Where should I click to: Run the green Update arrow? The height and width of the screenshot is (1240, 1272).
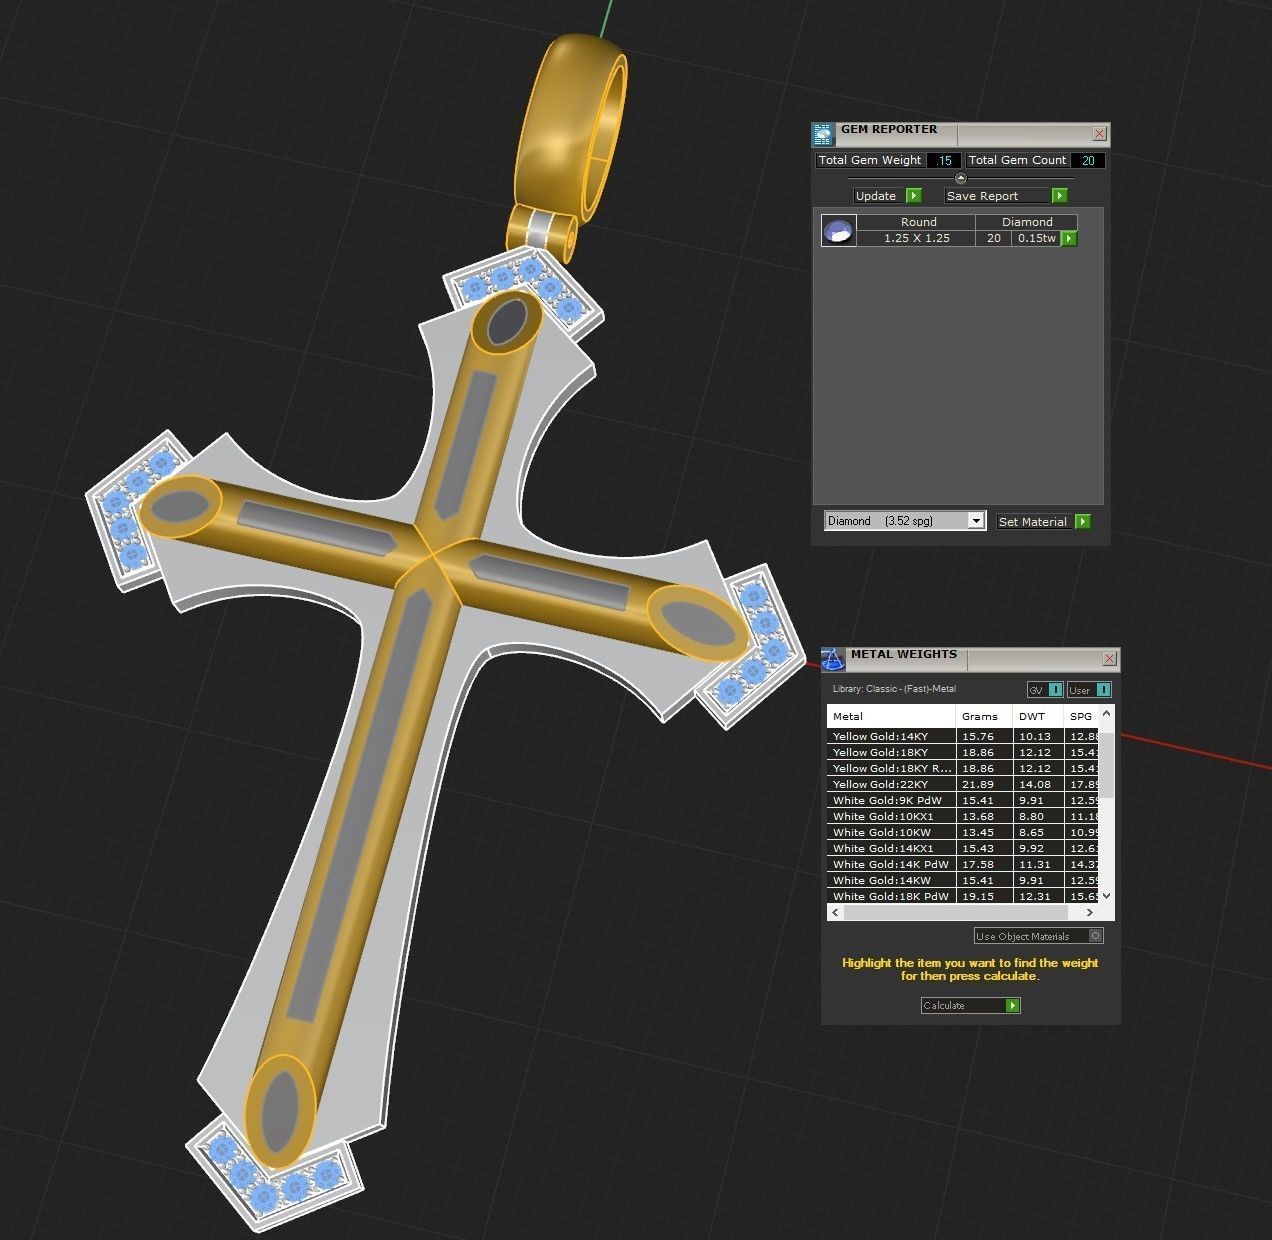point(913,196)
